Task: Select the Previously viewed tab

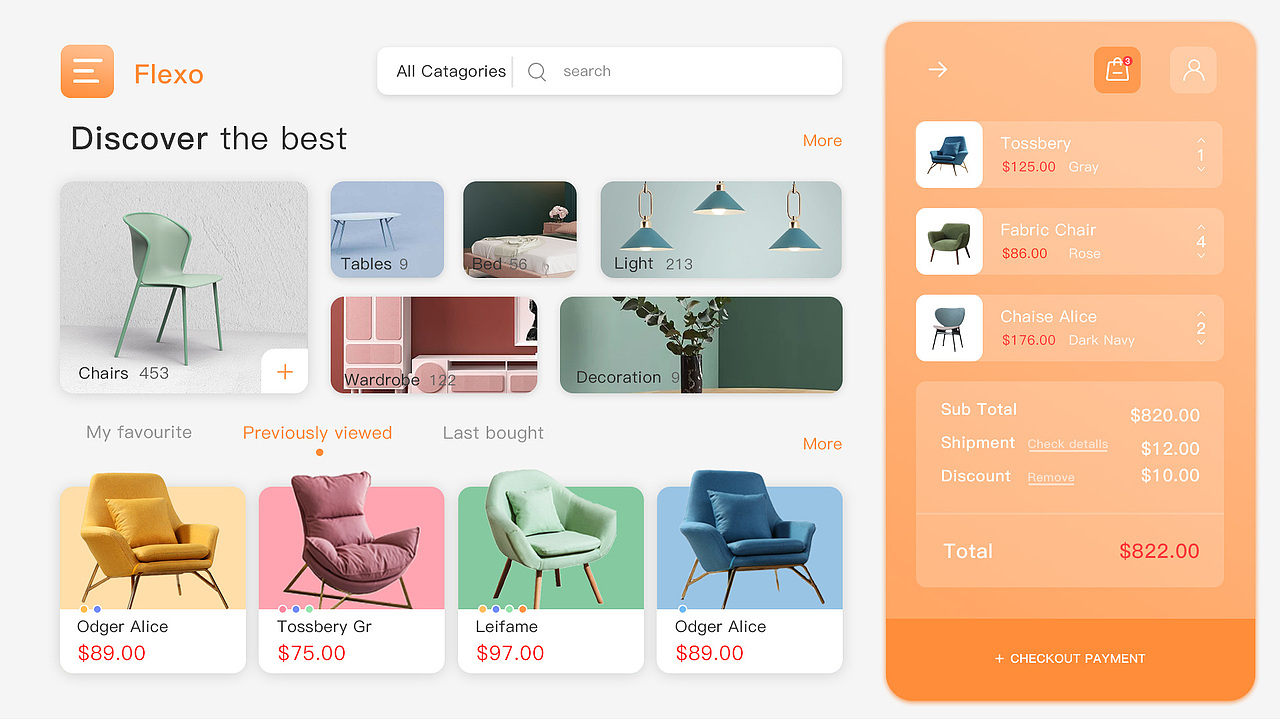Action: (x=317, y=433)
